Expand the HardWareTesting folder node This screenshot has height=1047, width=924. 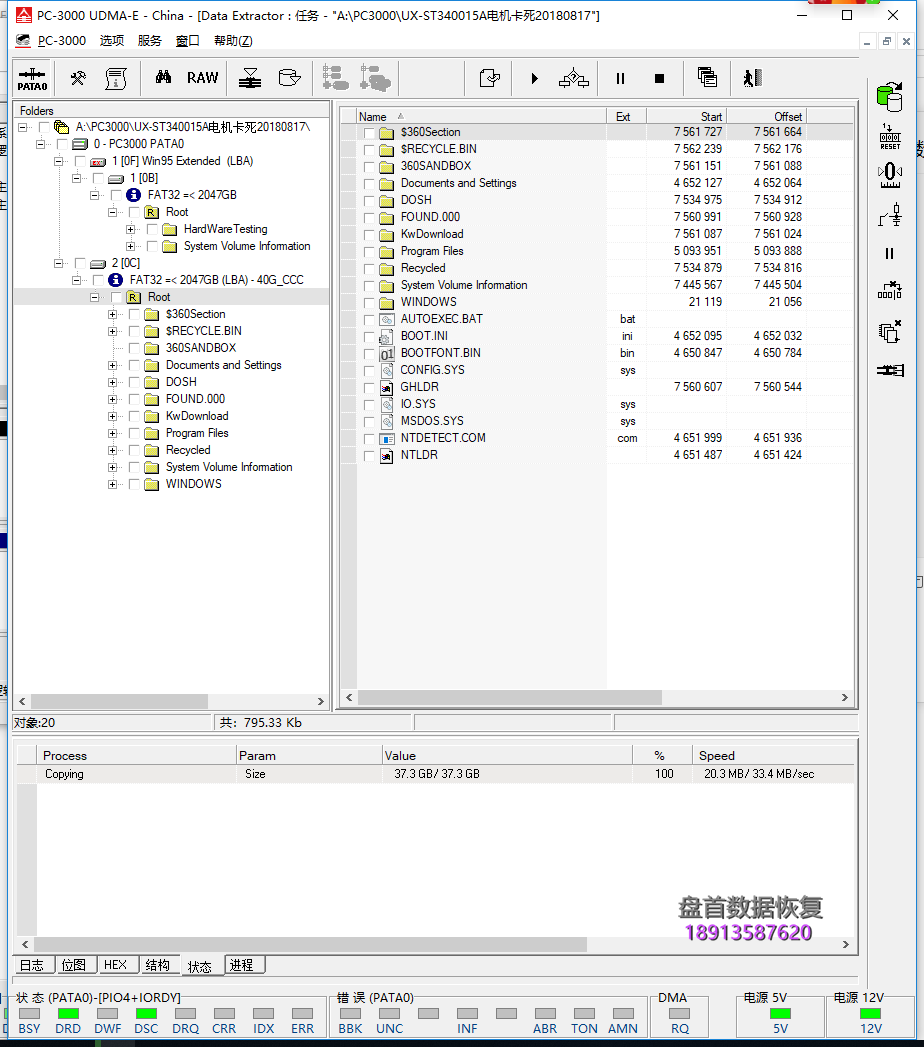point(131,229)
